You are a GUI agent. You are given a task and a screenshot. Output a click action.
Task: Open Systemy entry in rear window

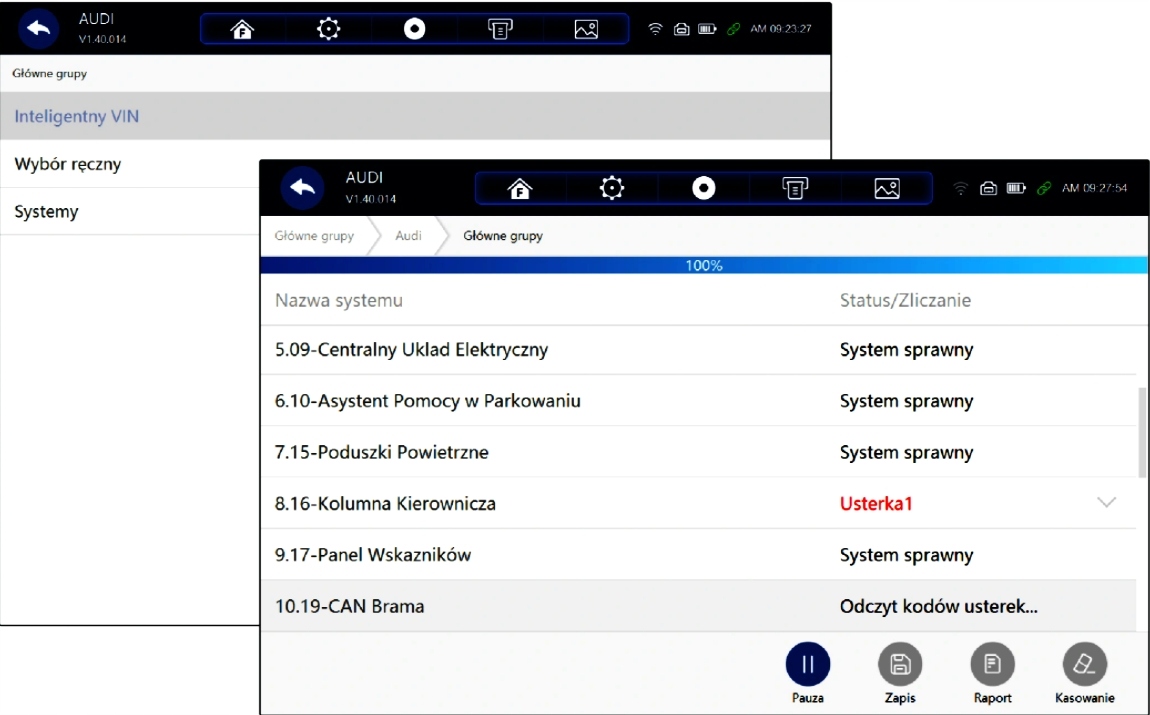(130, 211)
